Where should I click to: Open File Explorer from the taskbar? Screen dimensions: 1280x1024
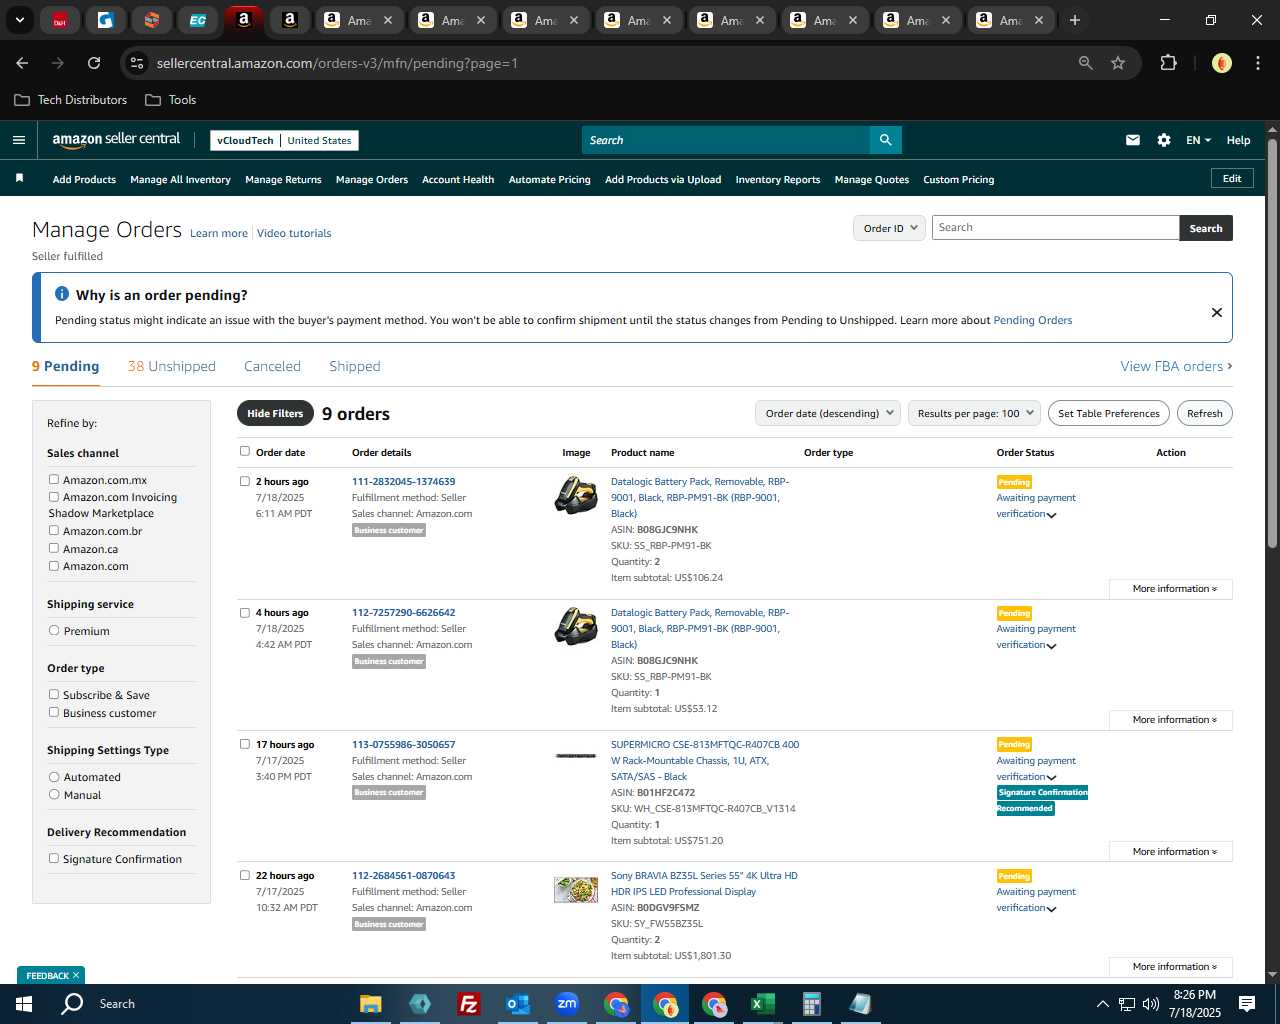(371, 1004)
